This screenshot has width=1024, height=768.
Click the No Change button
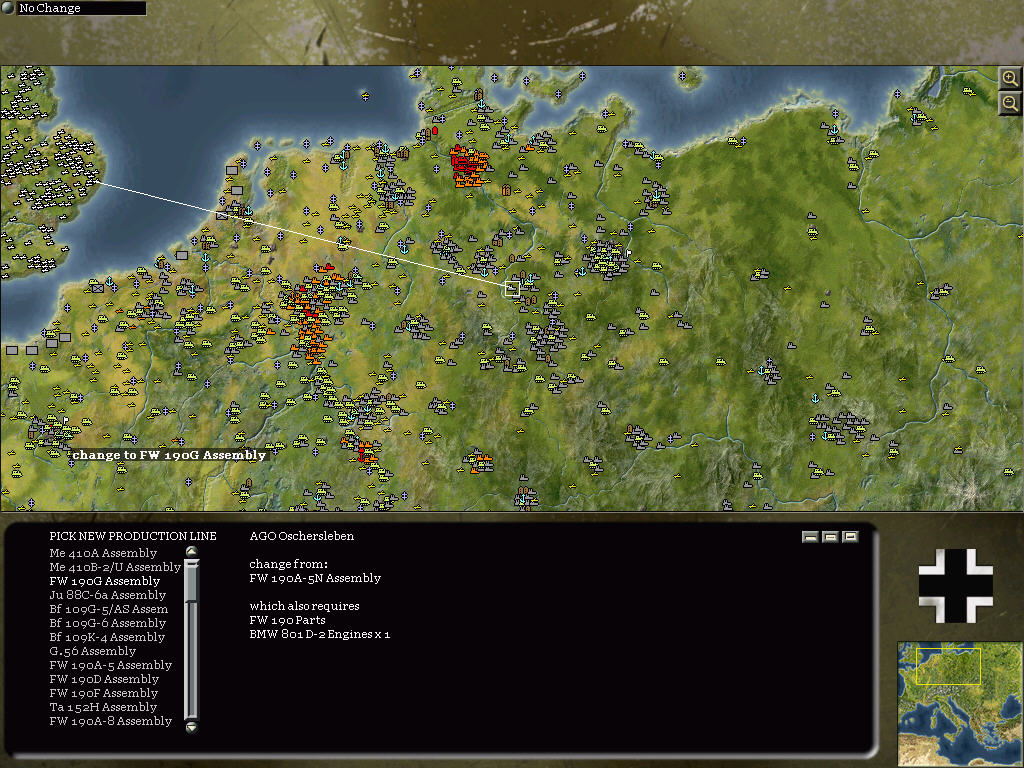pyautogui.click(x=81, y=8)
